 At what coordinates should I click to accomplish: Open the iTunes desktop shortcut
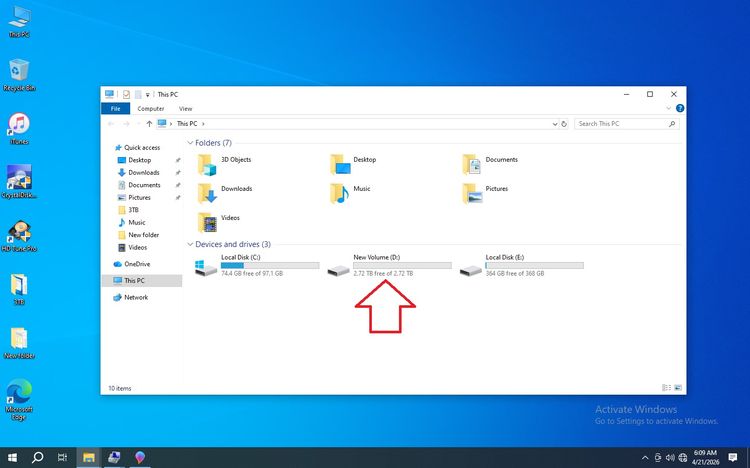pos(19,128)
